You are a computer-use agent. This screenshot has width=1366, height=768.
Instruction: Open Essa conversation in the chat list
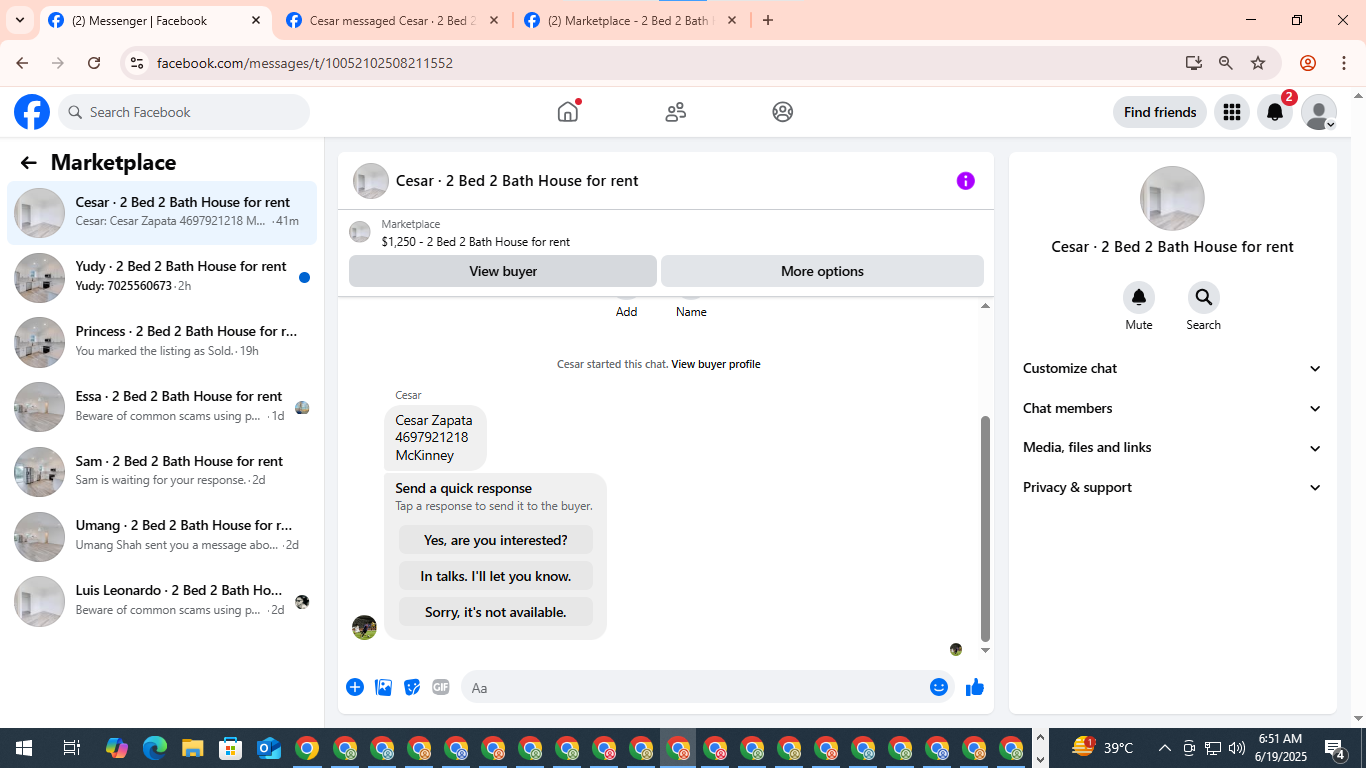pyautogui.click(x=162, y=407)
